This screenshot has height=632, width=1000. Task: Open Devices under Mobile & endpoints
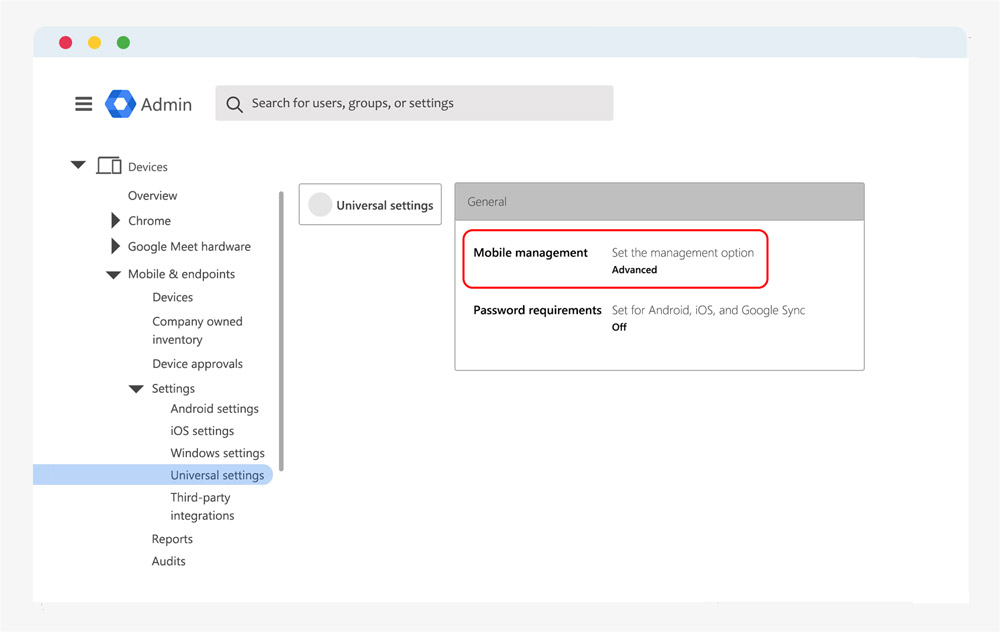[x=172, y=297]
